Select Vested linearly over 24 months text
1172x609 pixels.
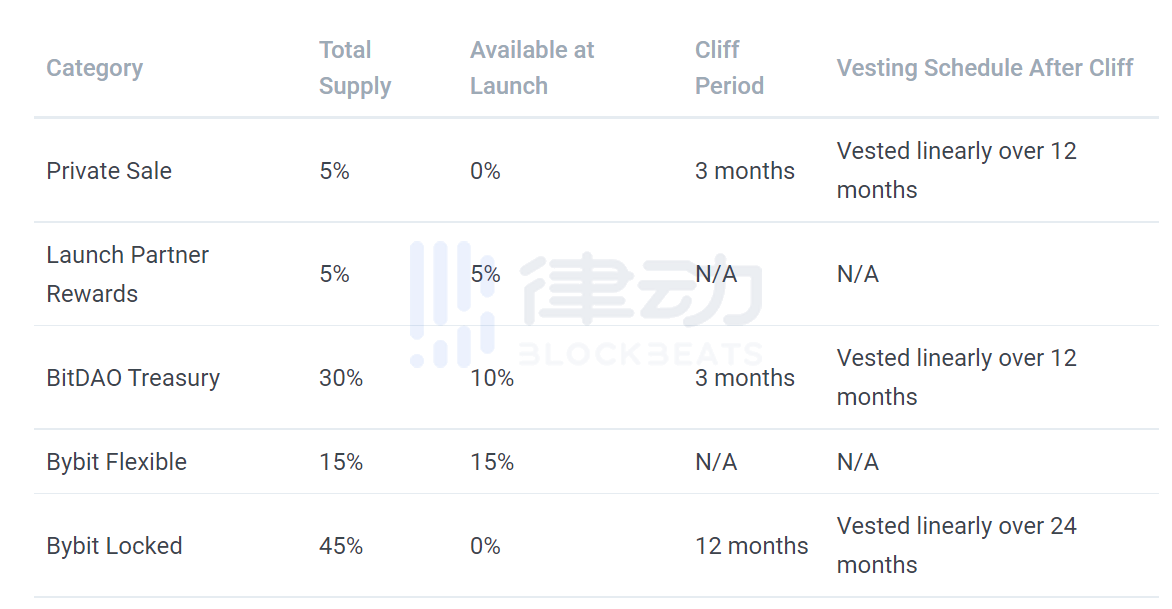(956, 545)
